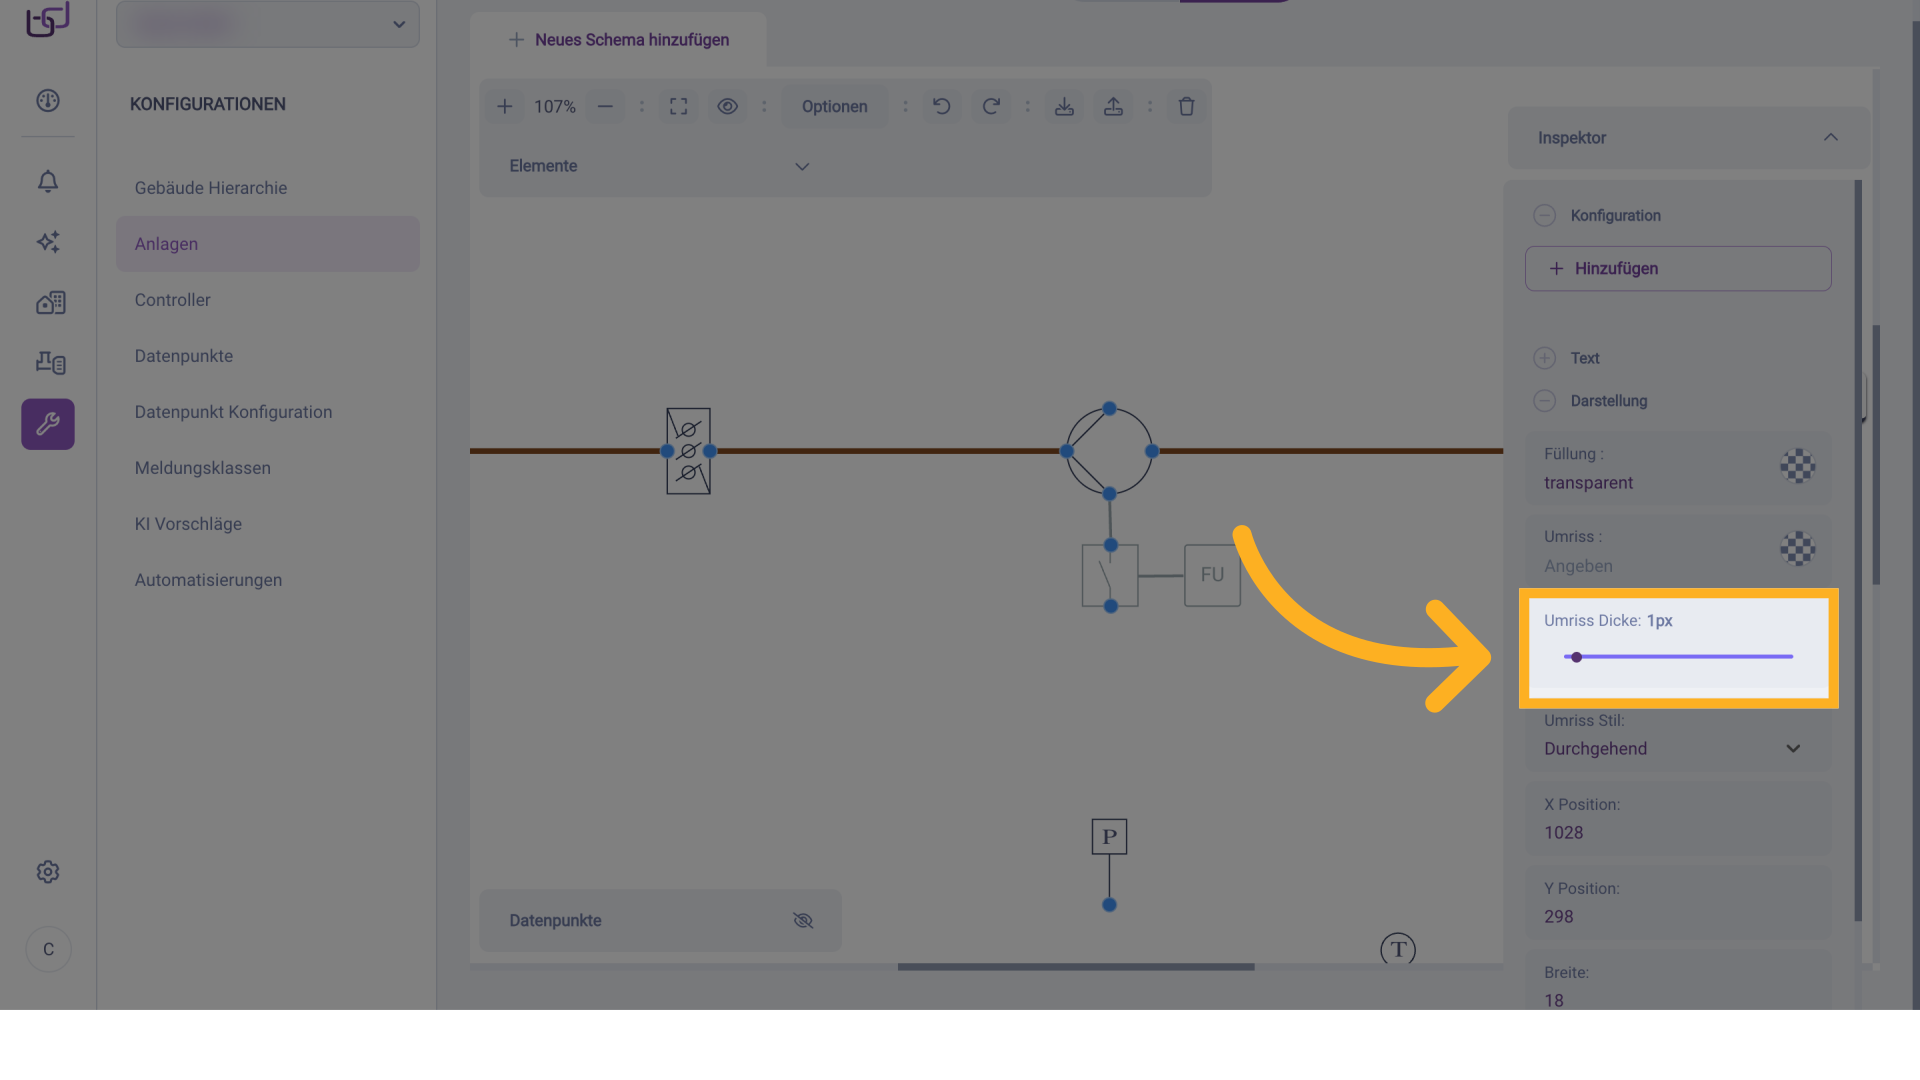Expand the Text section
Viewport: 1920px width, 1080px height.
click(x=1544, y=358)
